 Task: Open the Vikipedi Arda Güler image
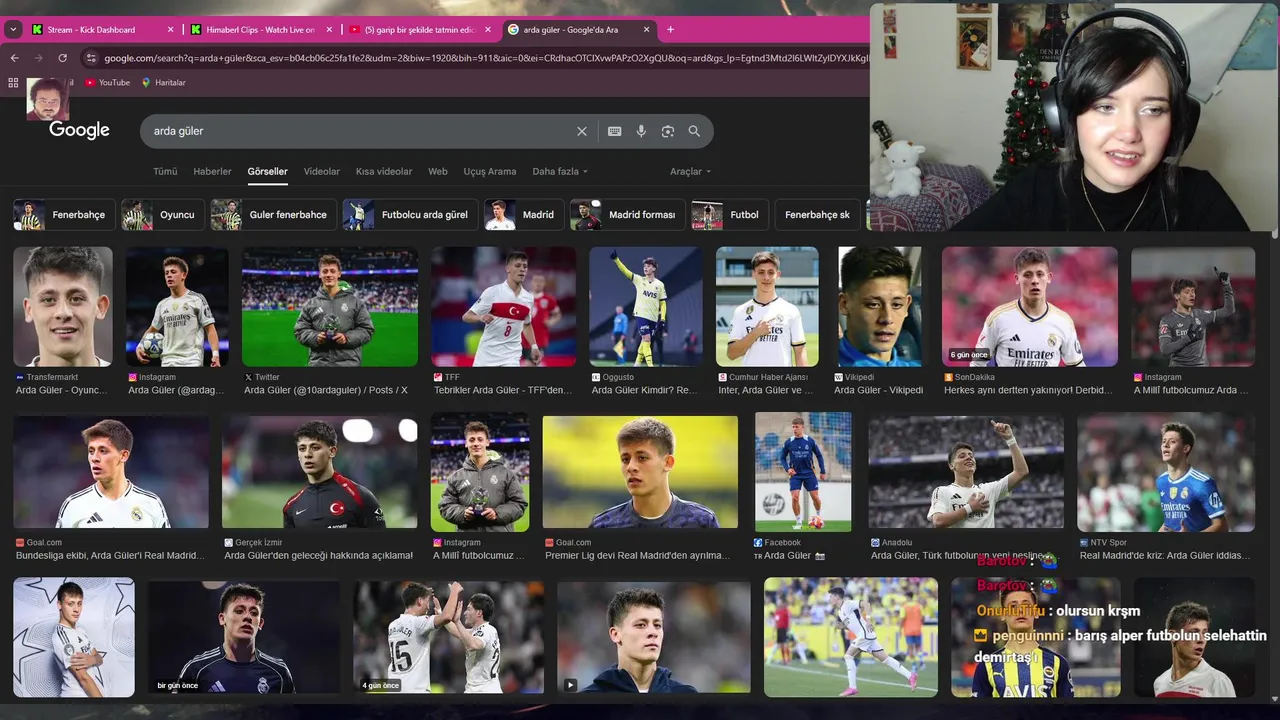click(x=880, y=306)
